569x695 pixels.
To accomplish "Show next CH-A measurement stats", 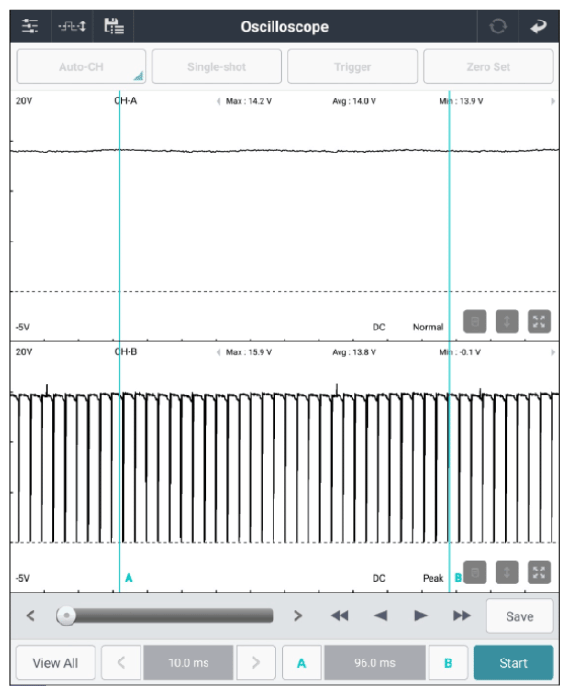I will click(x=553, y=101).
